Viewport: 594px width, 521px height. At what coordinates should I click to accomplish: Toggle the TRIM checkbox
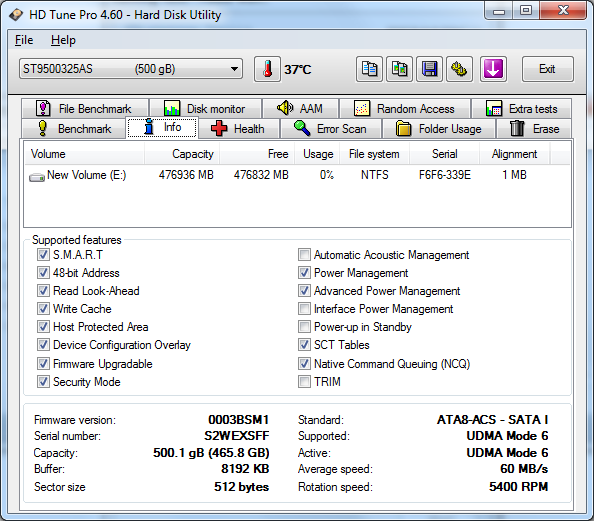(x=304, y=382)
